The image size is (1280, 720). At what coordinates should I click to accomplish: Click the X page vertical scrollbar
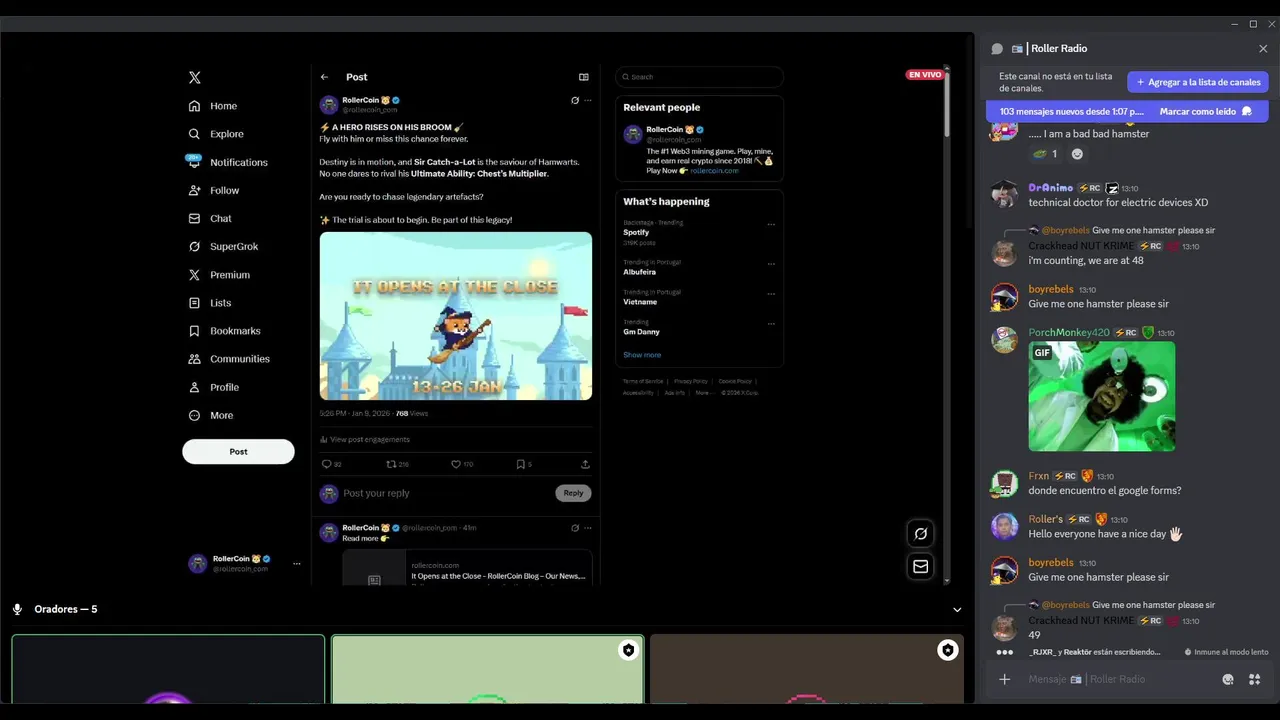click(946, 105)
